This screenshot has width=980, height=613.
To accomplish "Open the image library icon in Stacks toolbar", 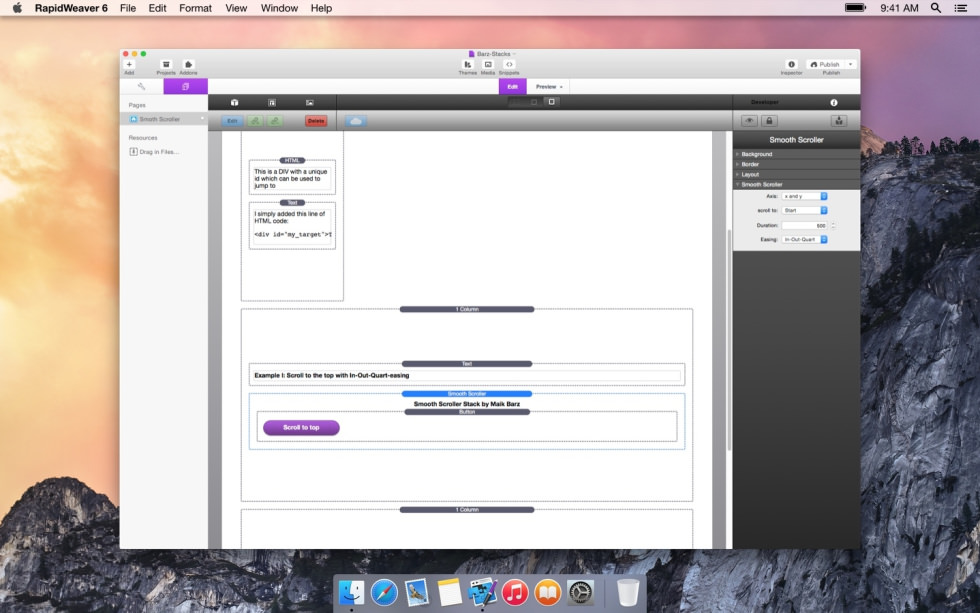I will coord(309,102).
